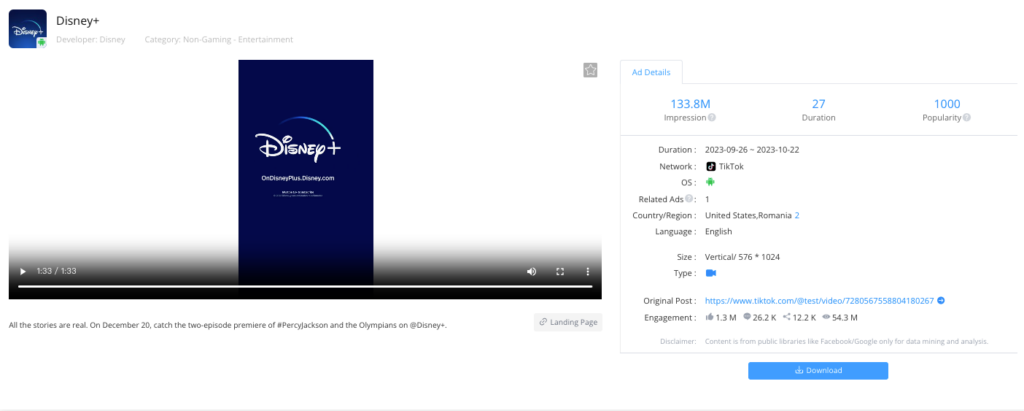
Task: Play the Disney+ ad video
Action: [23, 271]
